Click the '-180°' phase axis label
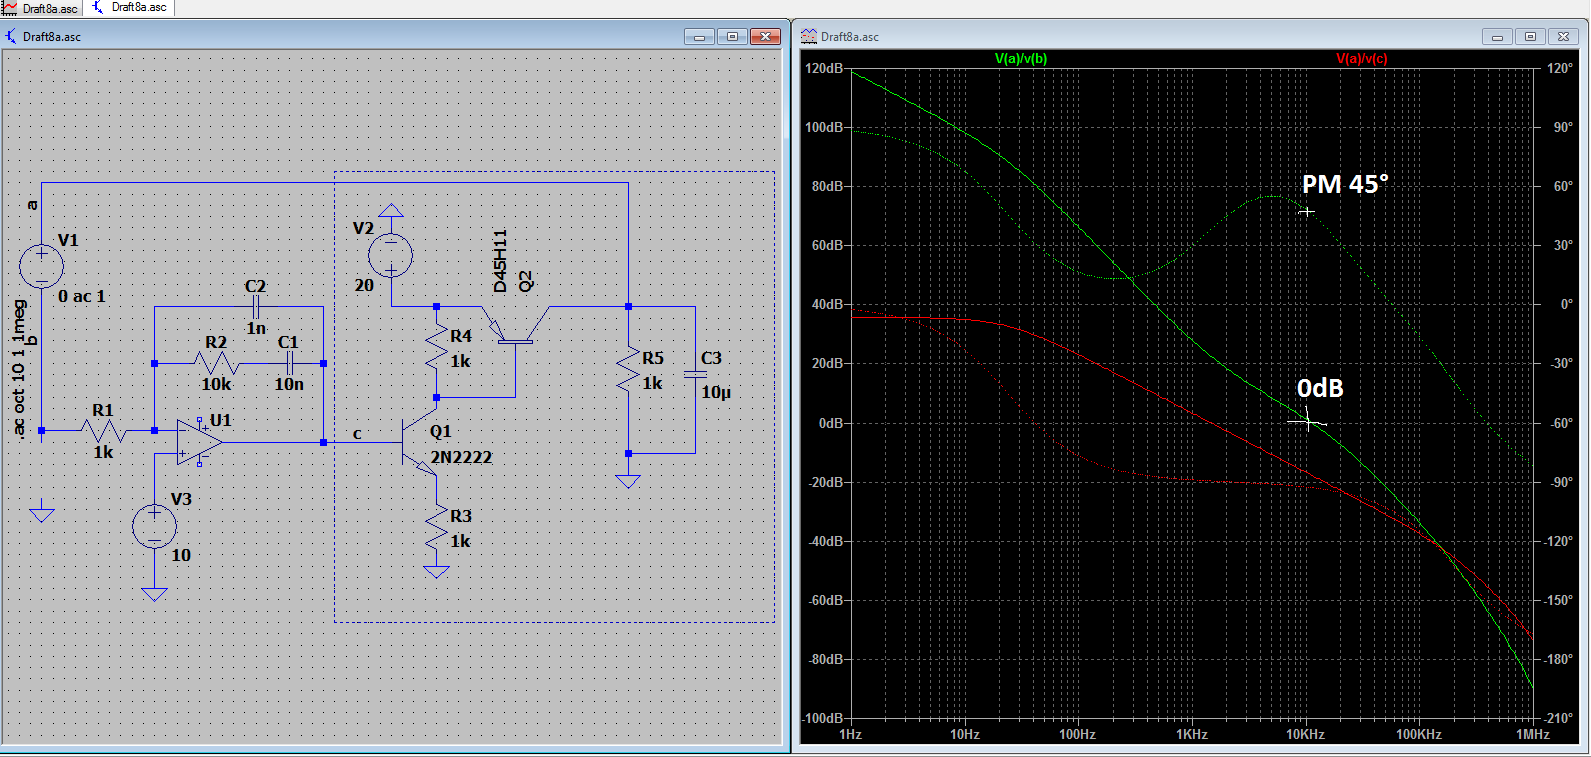 tap(1561, 659)
